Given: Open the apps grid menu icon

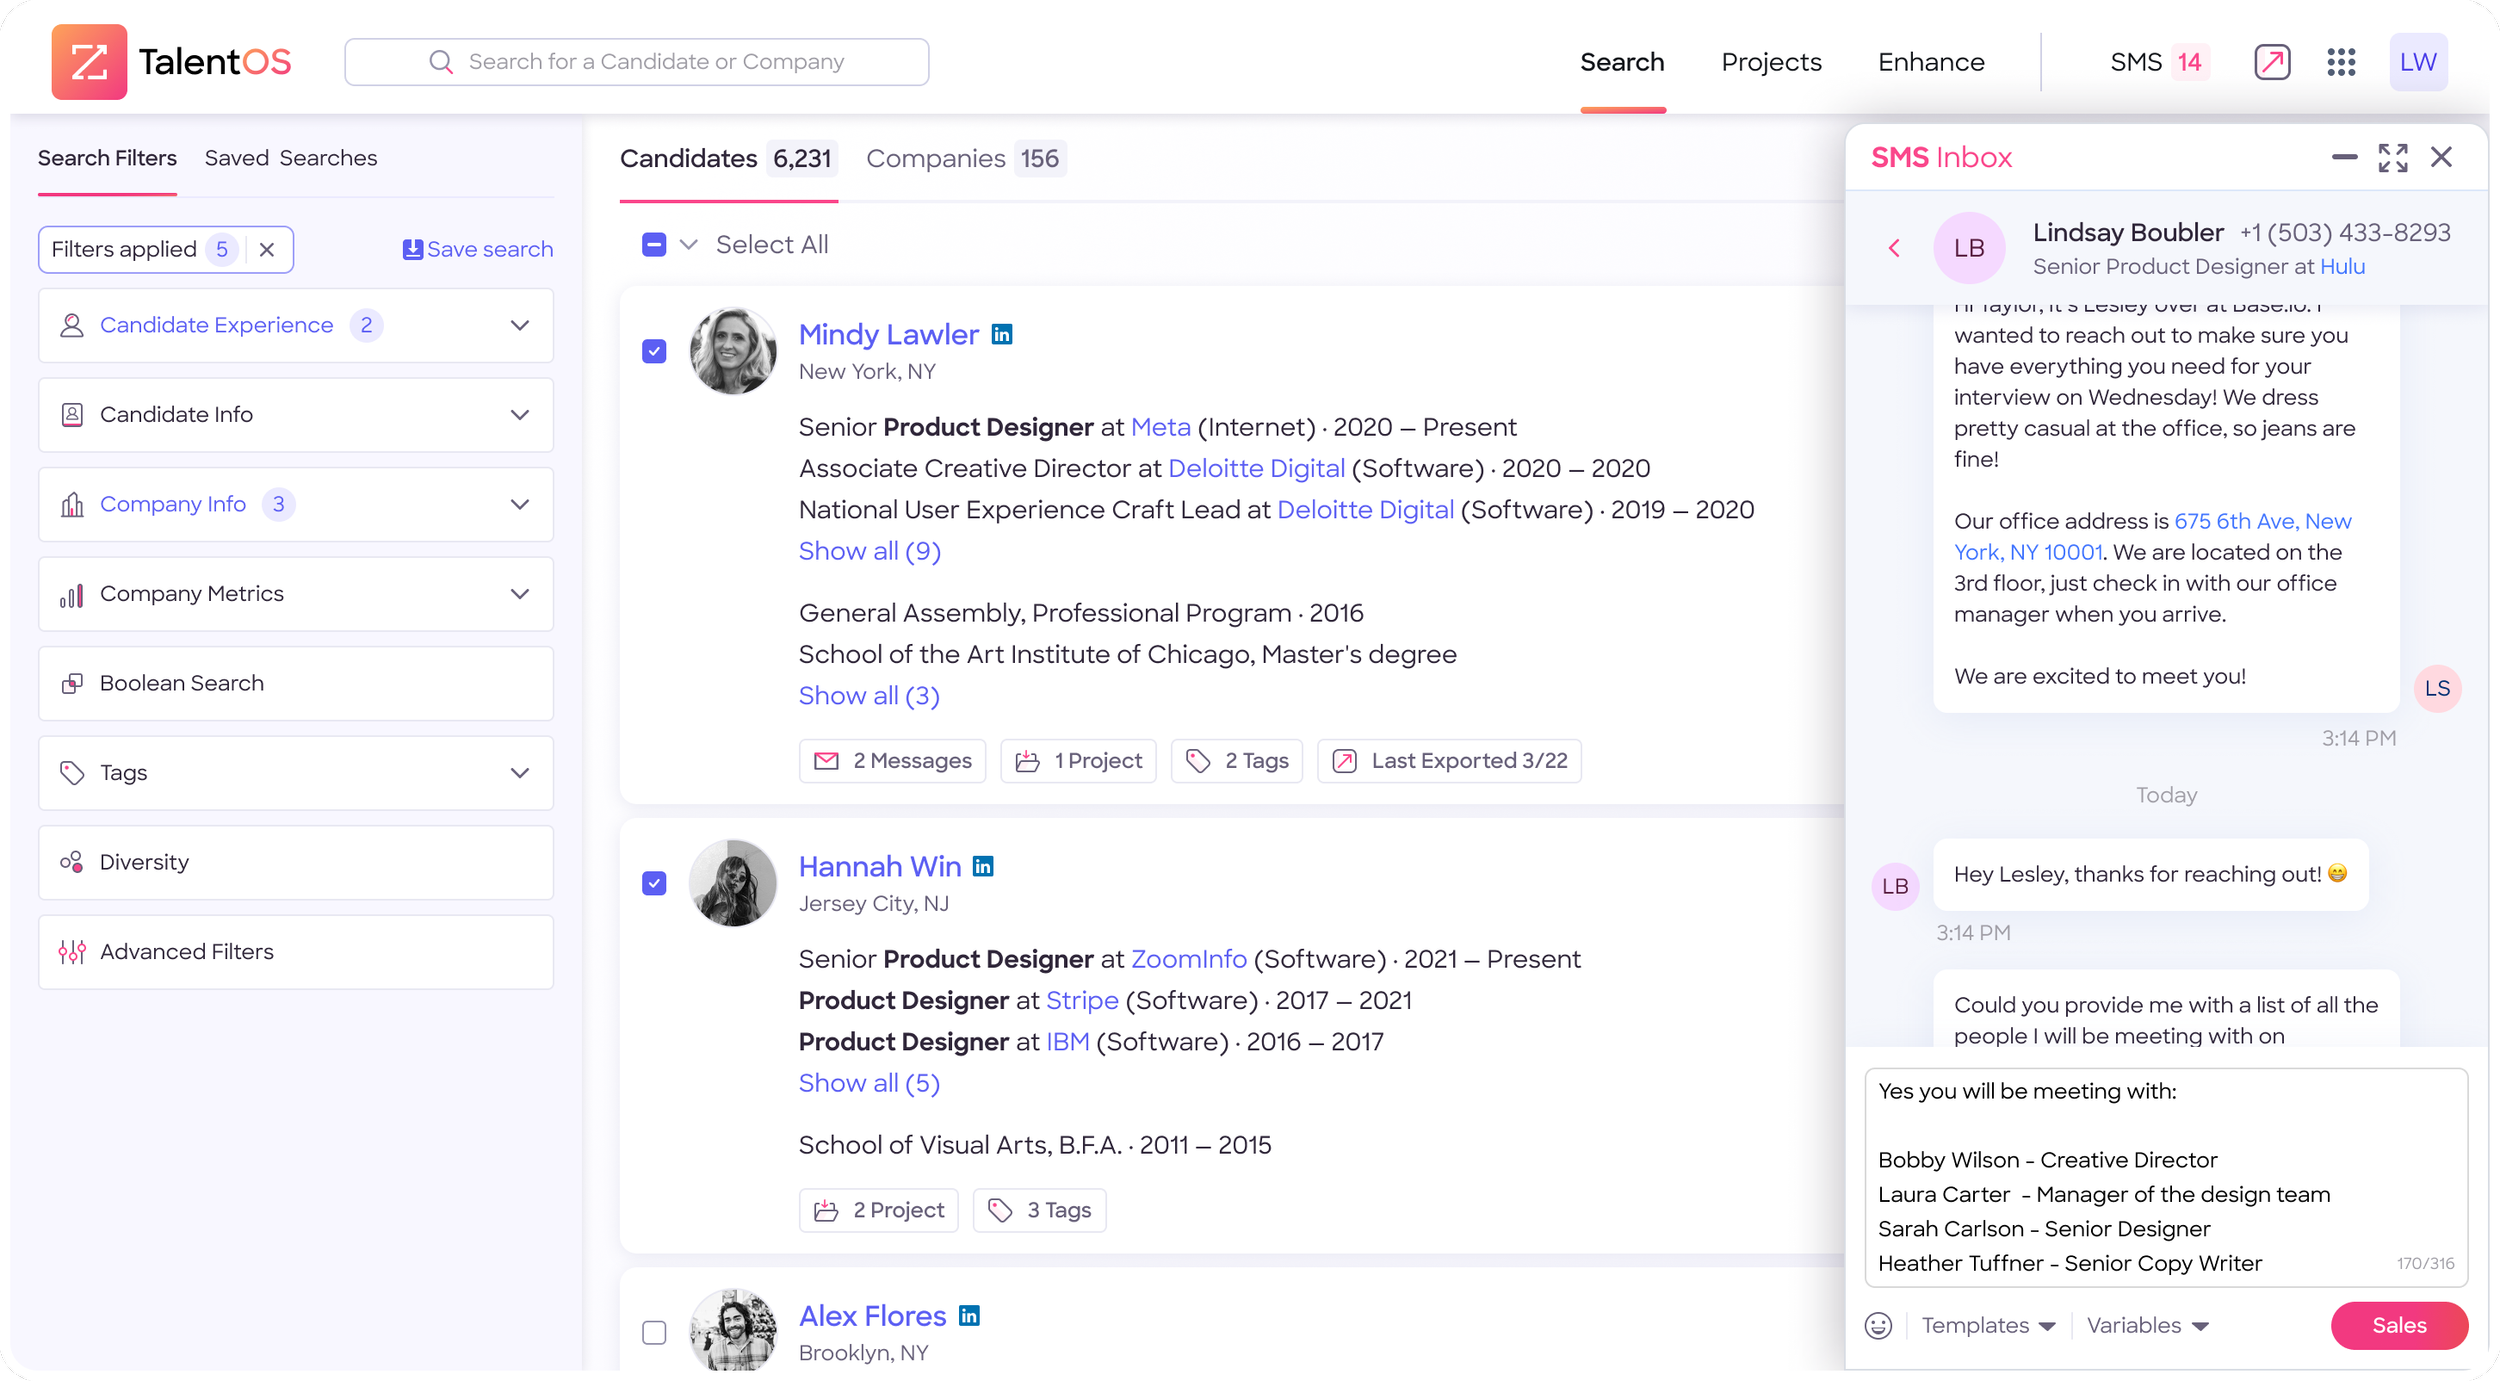Looking at the screenshot, I should [x=2340, y=62].
